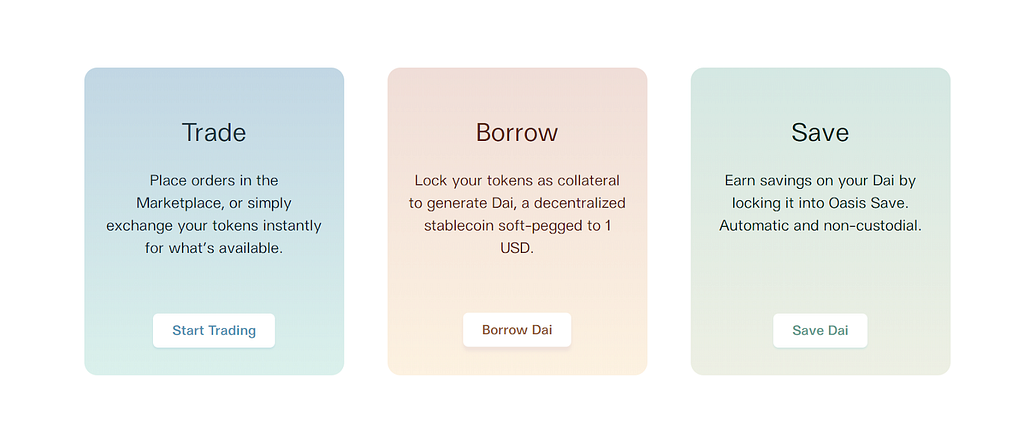This screenshot has height=425, width=1024.
Task: Click the Trade card heading
Action: click(214, 133)
